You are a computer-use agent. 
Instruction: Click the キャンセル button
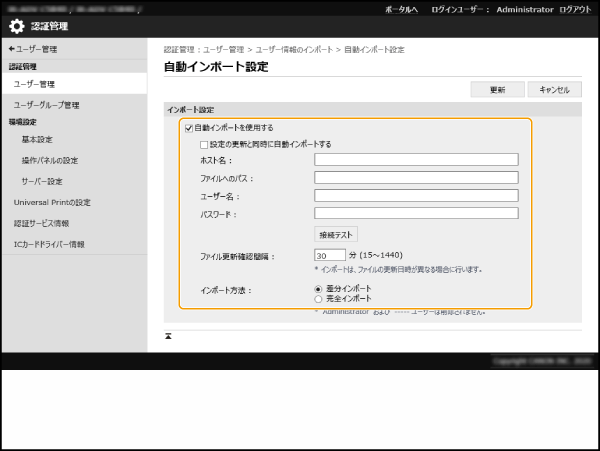click(554, 89)
